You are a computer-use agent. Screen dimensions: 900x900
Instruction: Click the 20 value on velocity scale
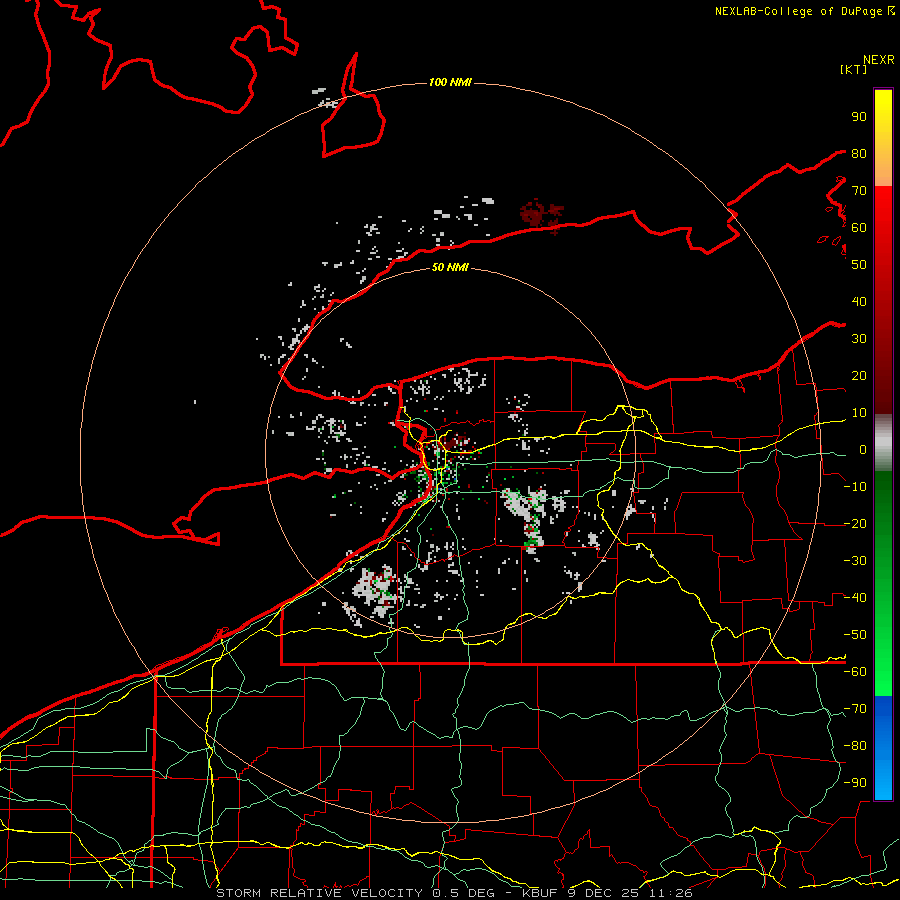pos(859,375)
